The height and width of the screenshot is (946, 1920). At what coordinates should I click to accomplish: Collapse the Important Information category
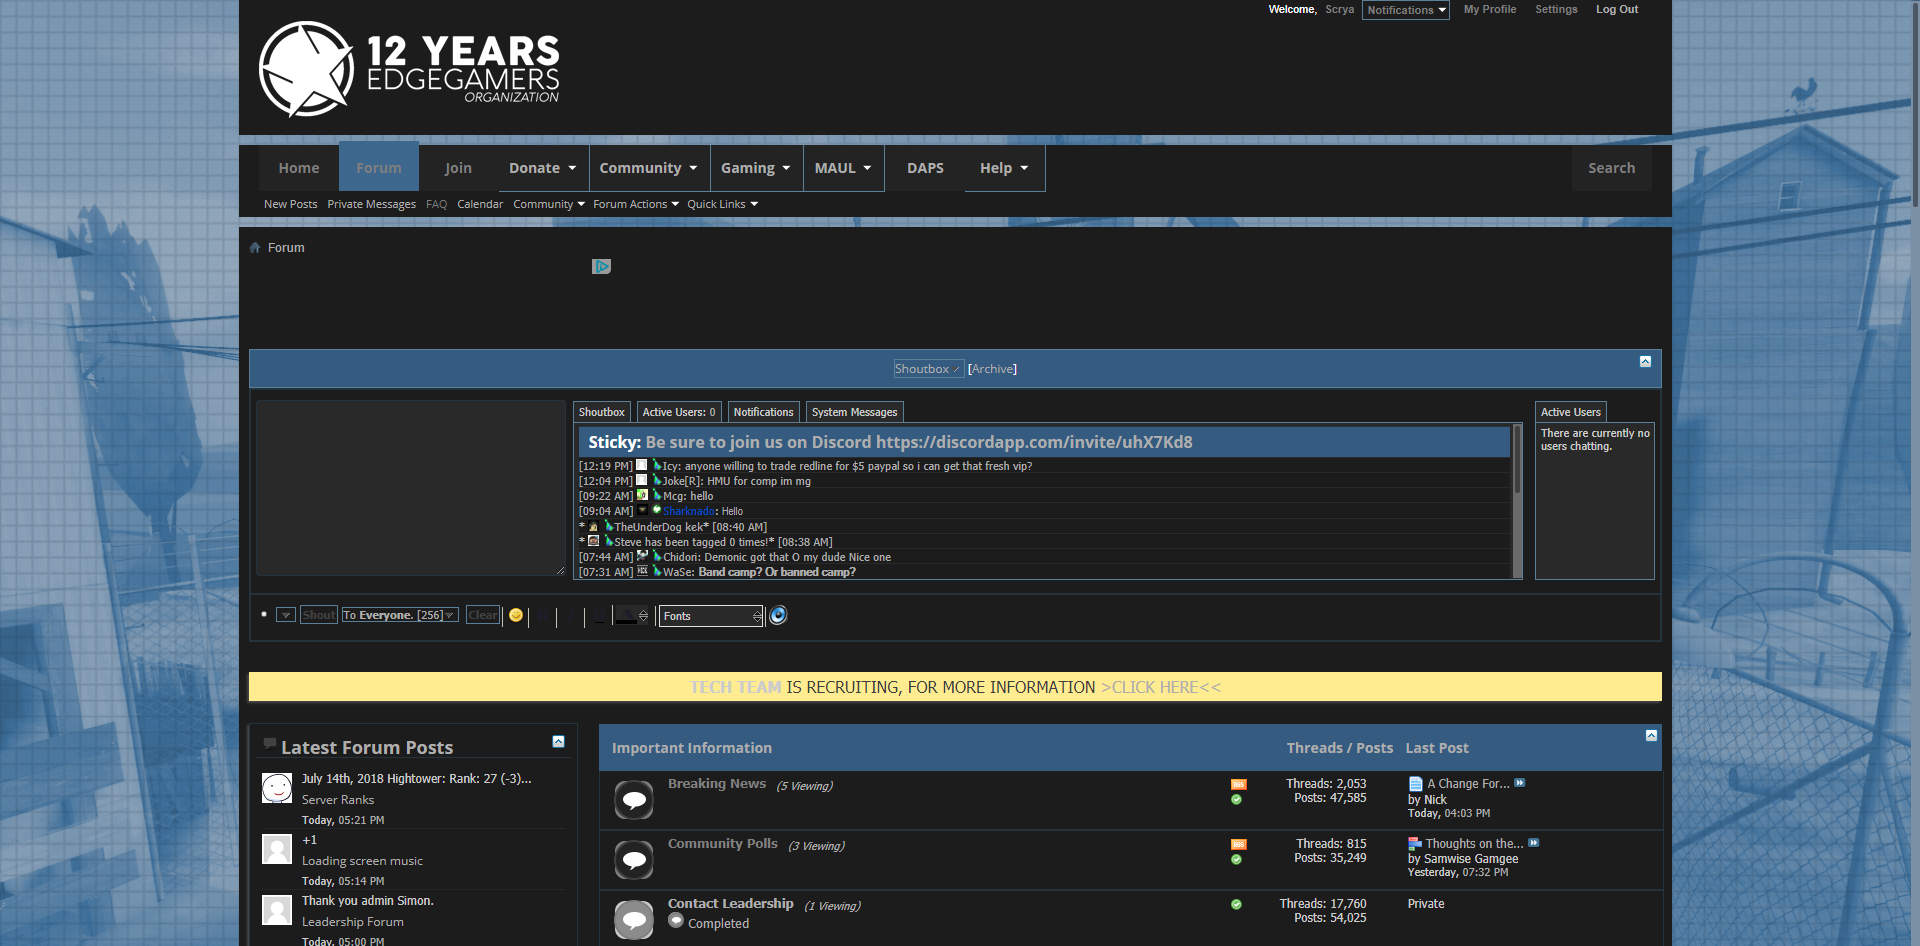pos(1651,735)
